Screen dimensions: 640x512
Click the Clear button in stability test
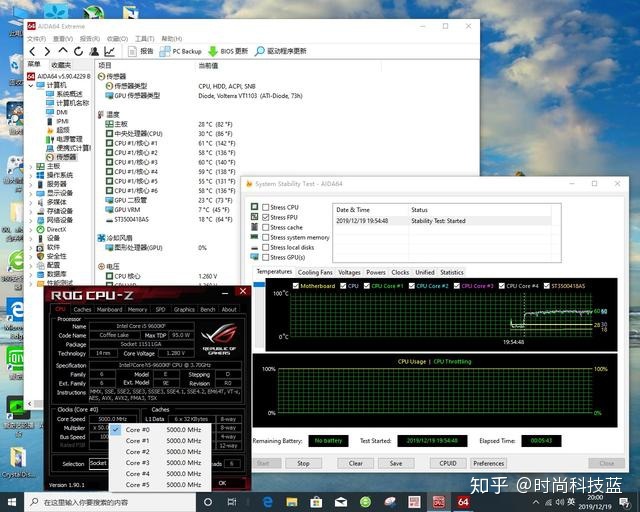356,463
